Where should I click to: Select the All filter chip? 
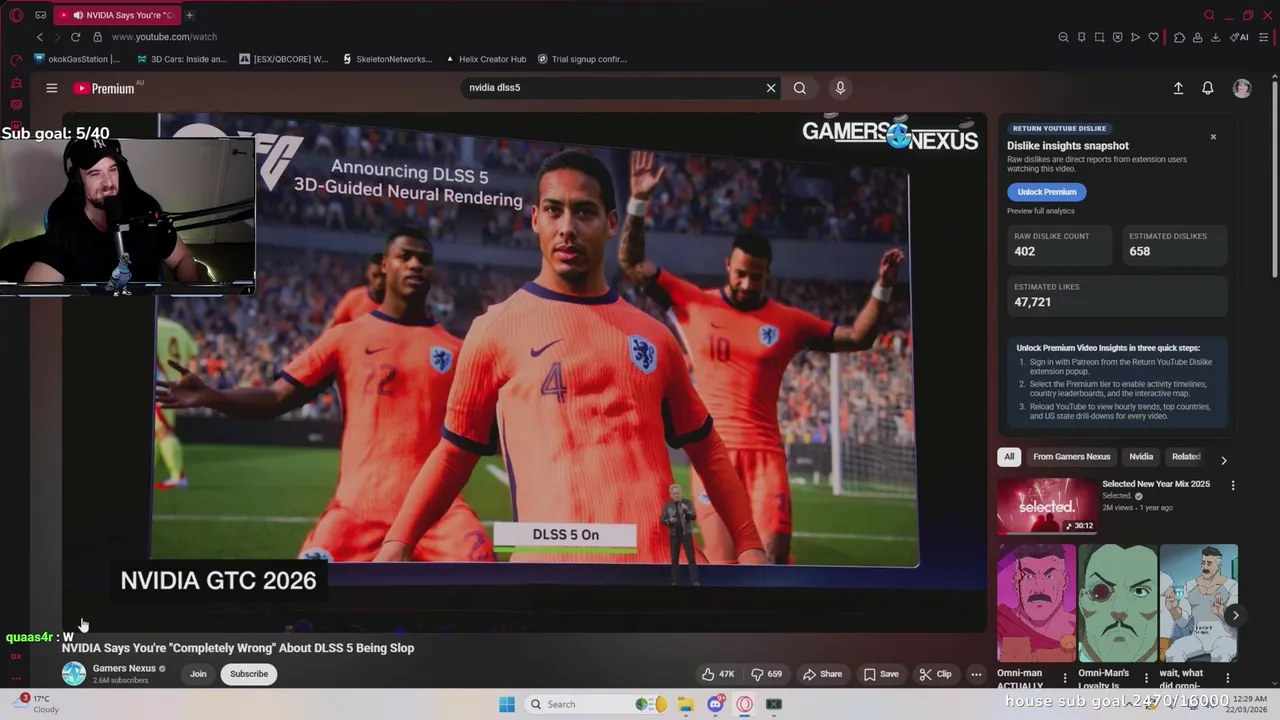click(x=1009, y=457)
